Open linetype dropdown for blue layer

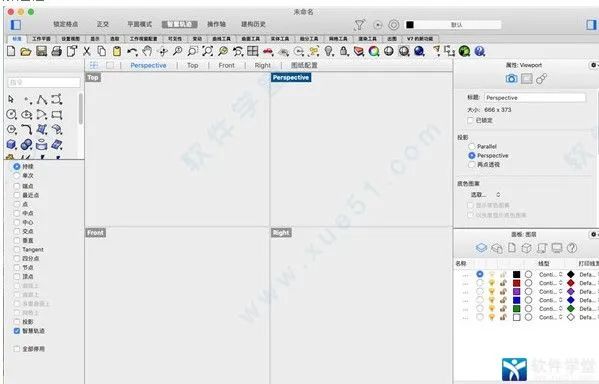(x=550, y=300)
